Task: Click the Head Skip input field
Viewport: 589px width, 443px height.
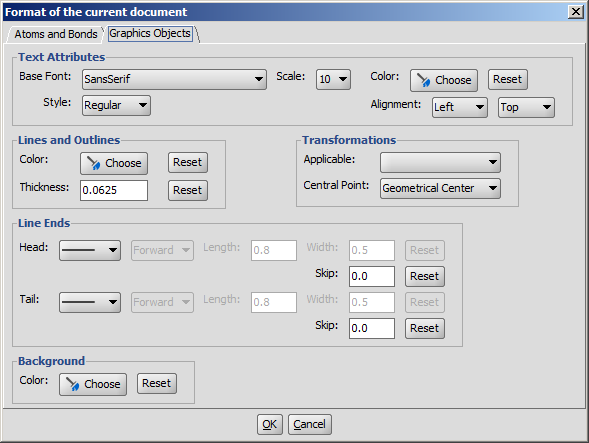Action: click(372, 277)
